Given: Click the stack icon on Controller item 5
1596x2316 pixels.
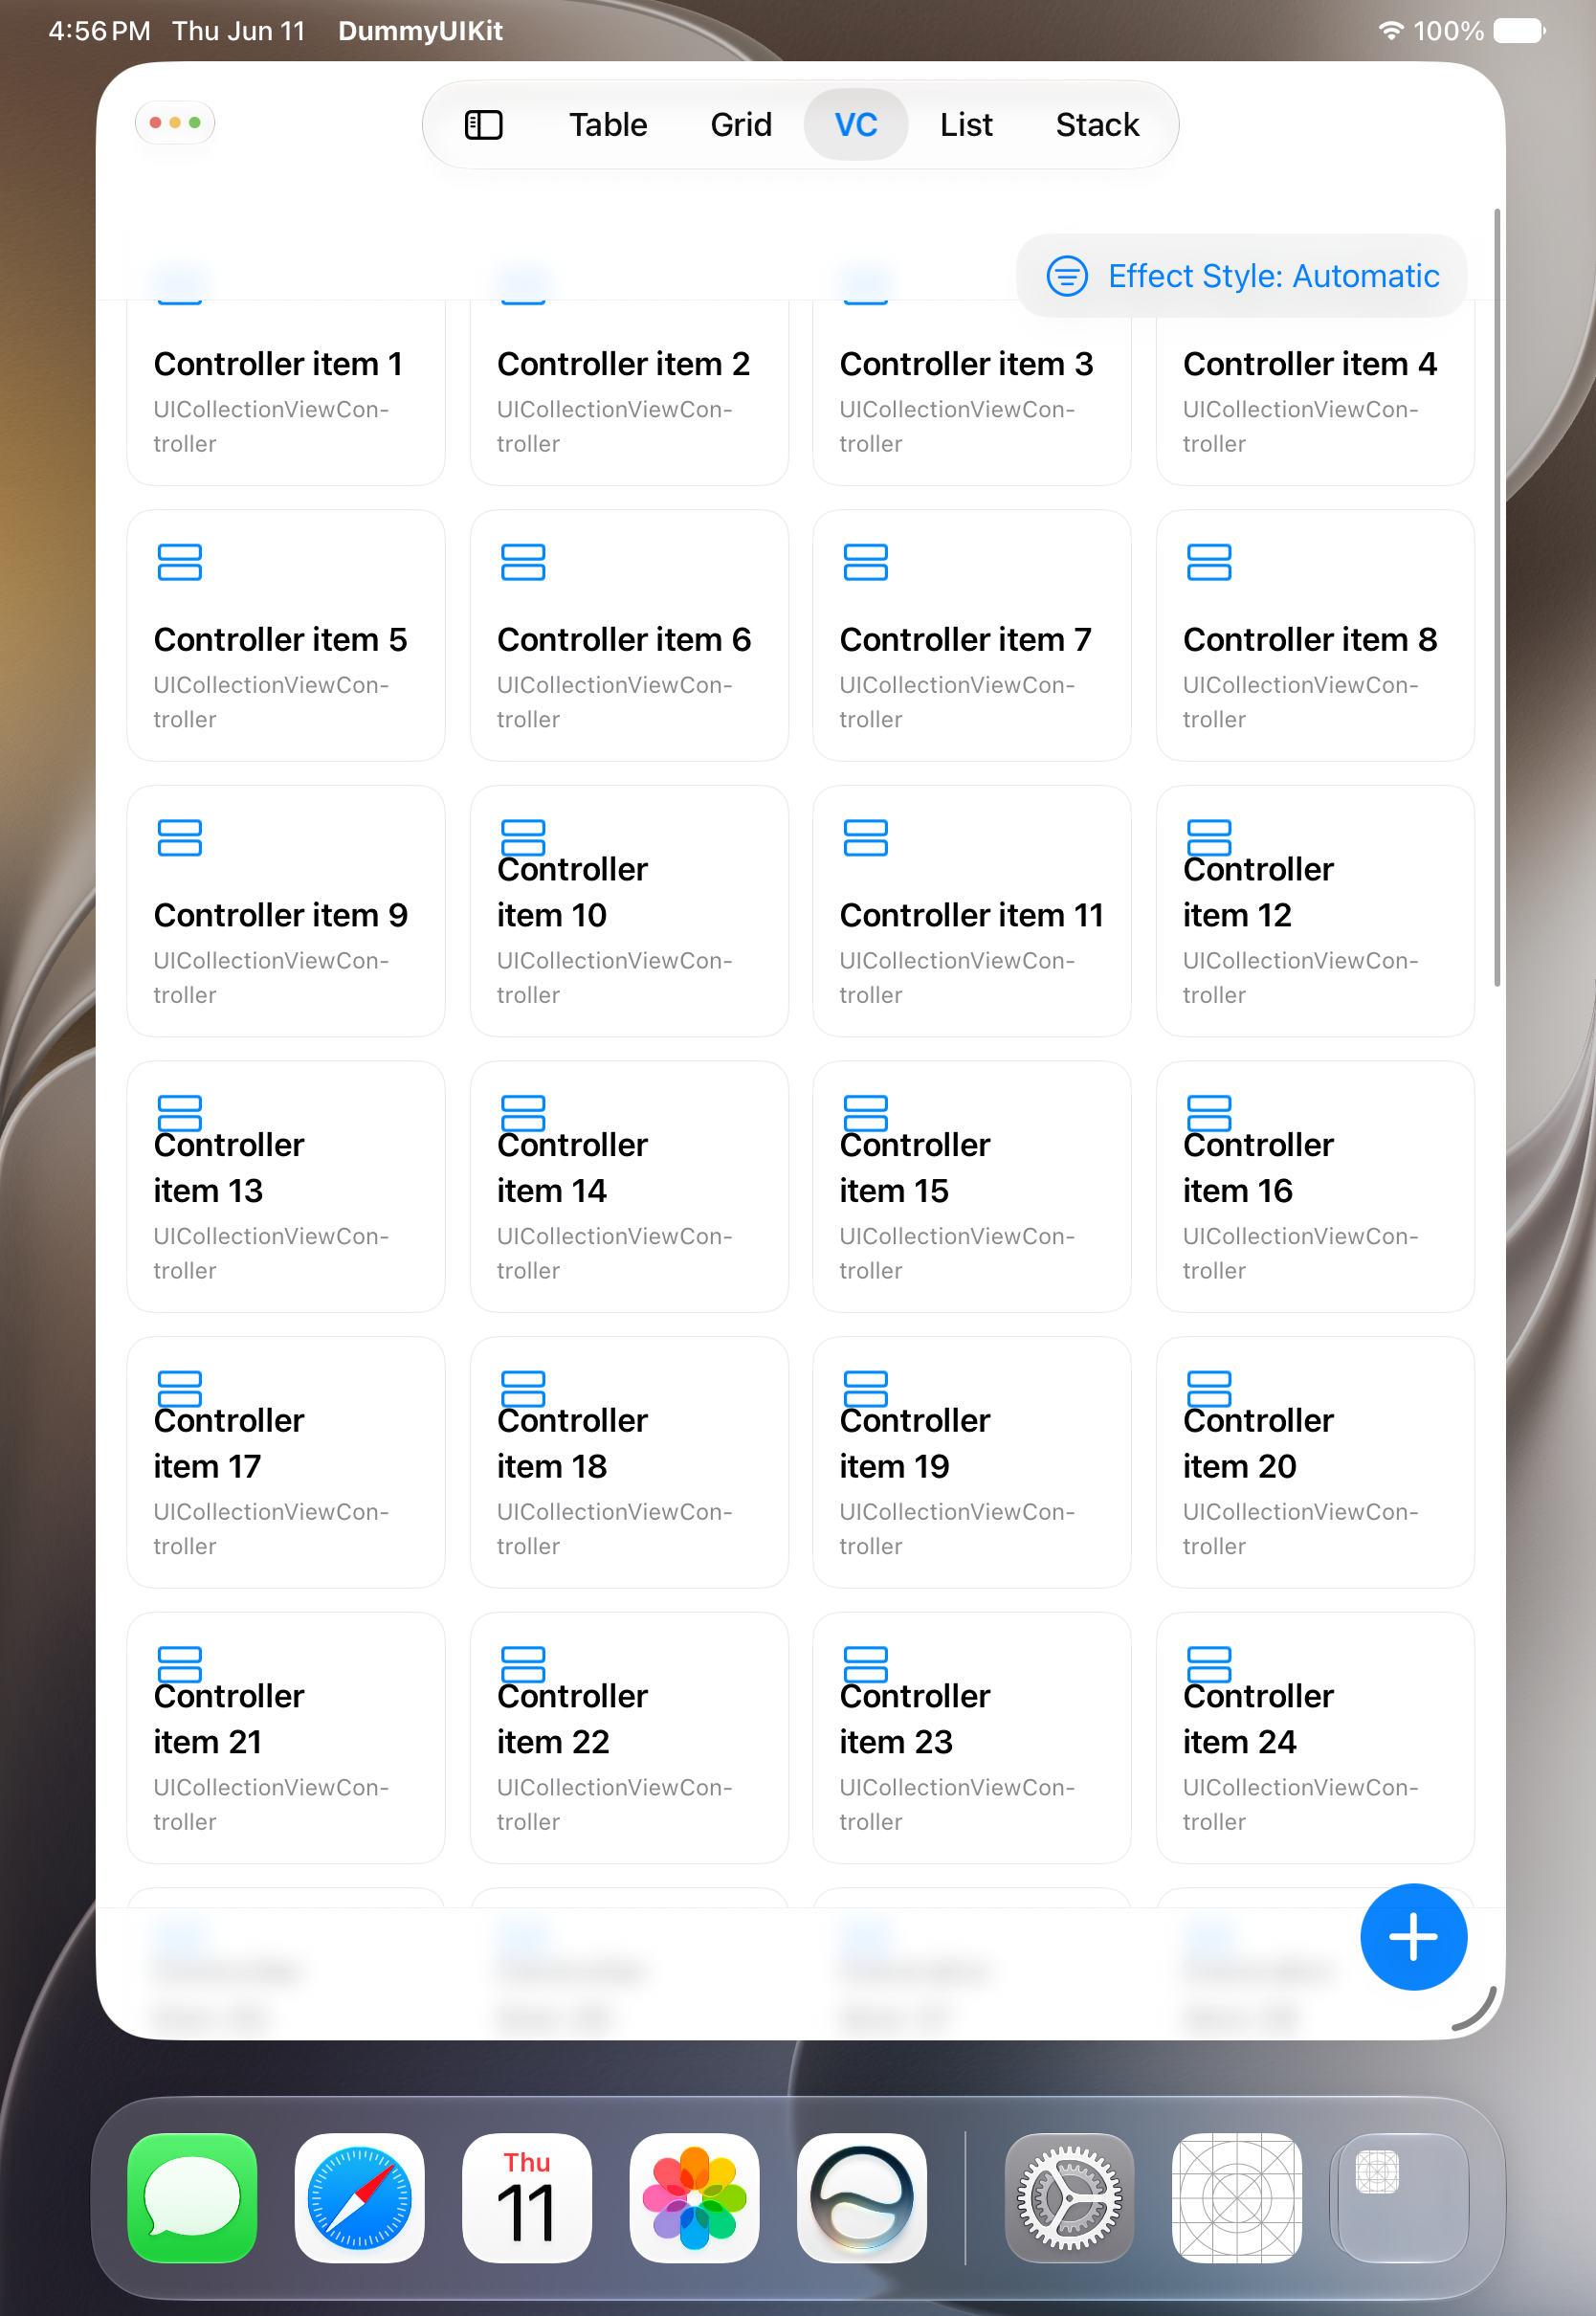Looking at the screenshot, I should tap(180, 562).
